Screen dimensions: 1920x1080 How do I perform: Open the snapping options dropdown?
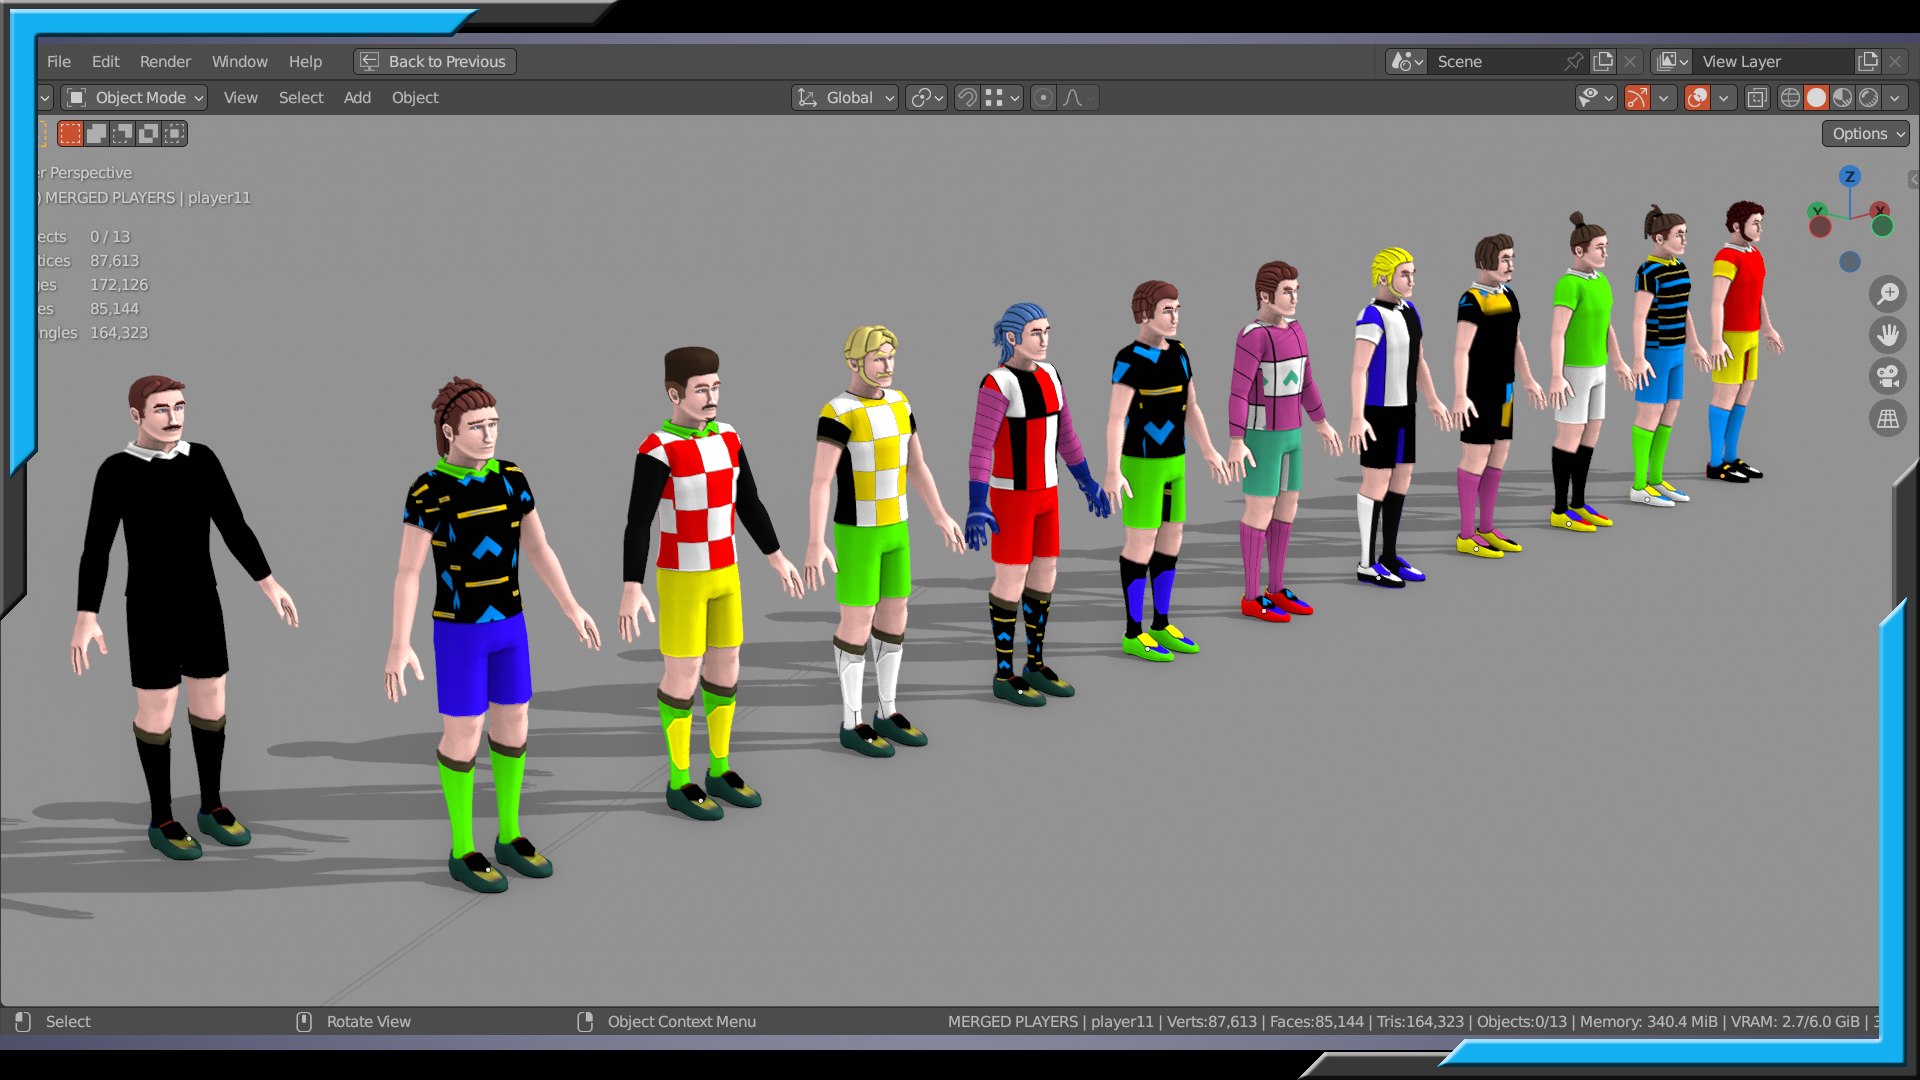point(1002,97)
